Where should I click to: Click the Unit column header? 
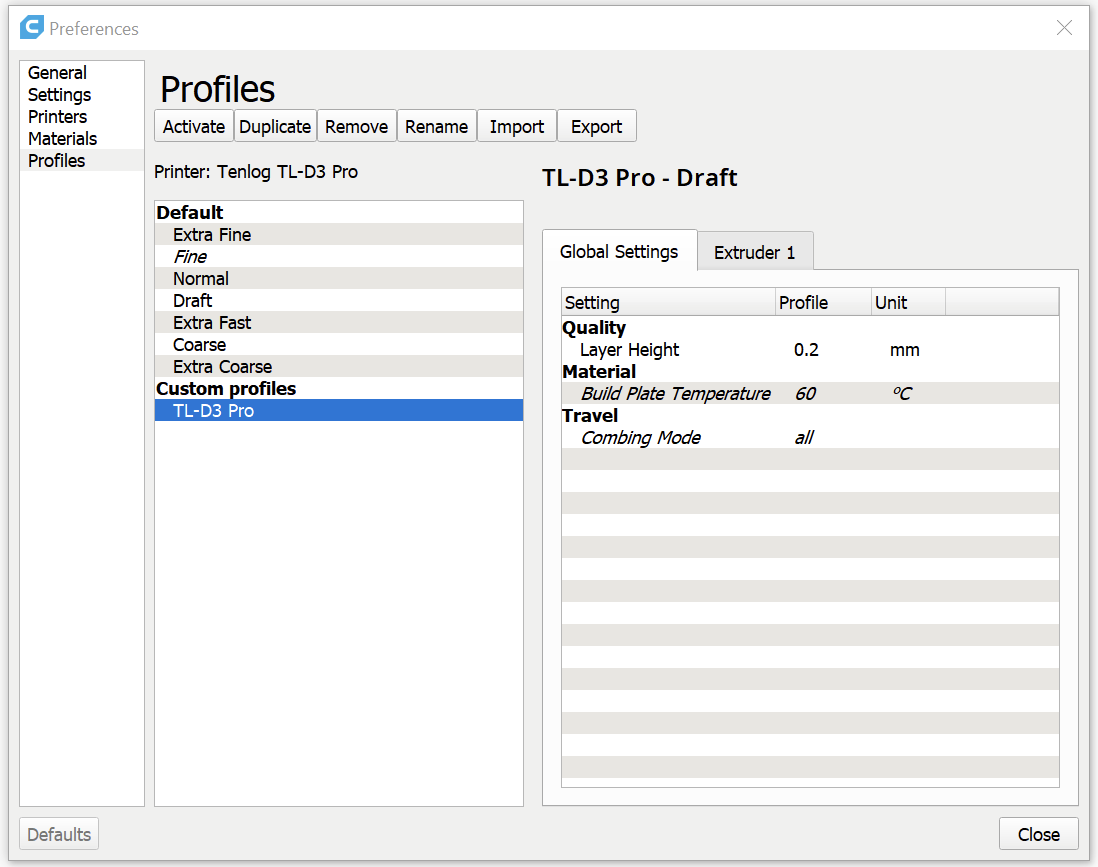click(x=908, y=303)
